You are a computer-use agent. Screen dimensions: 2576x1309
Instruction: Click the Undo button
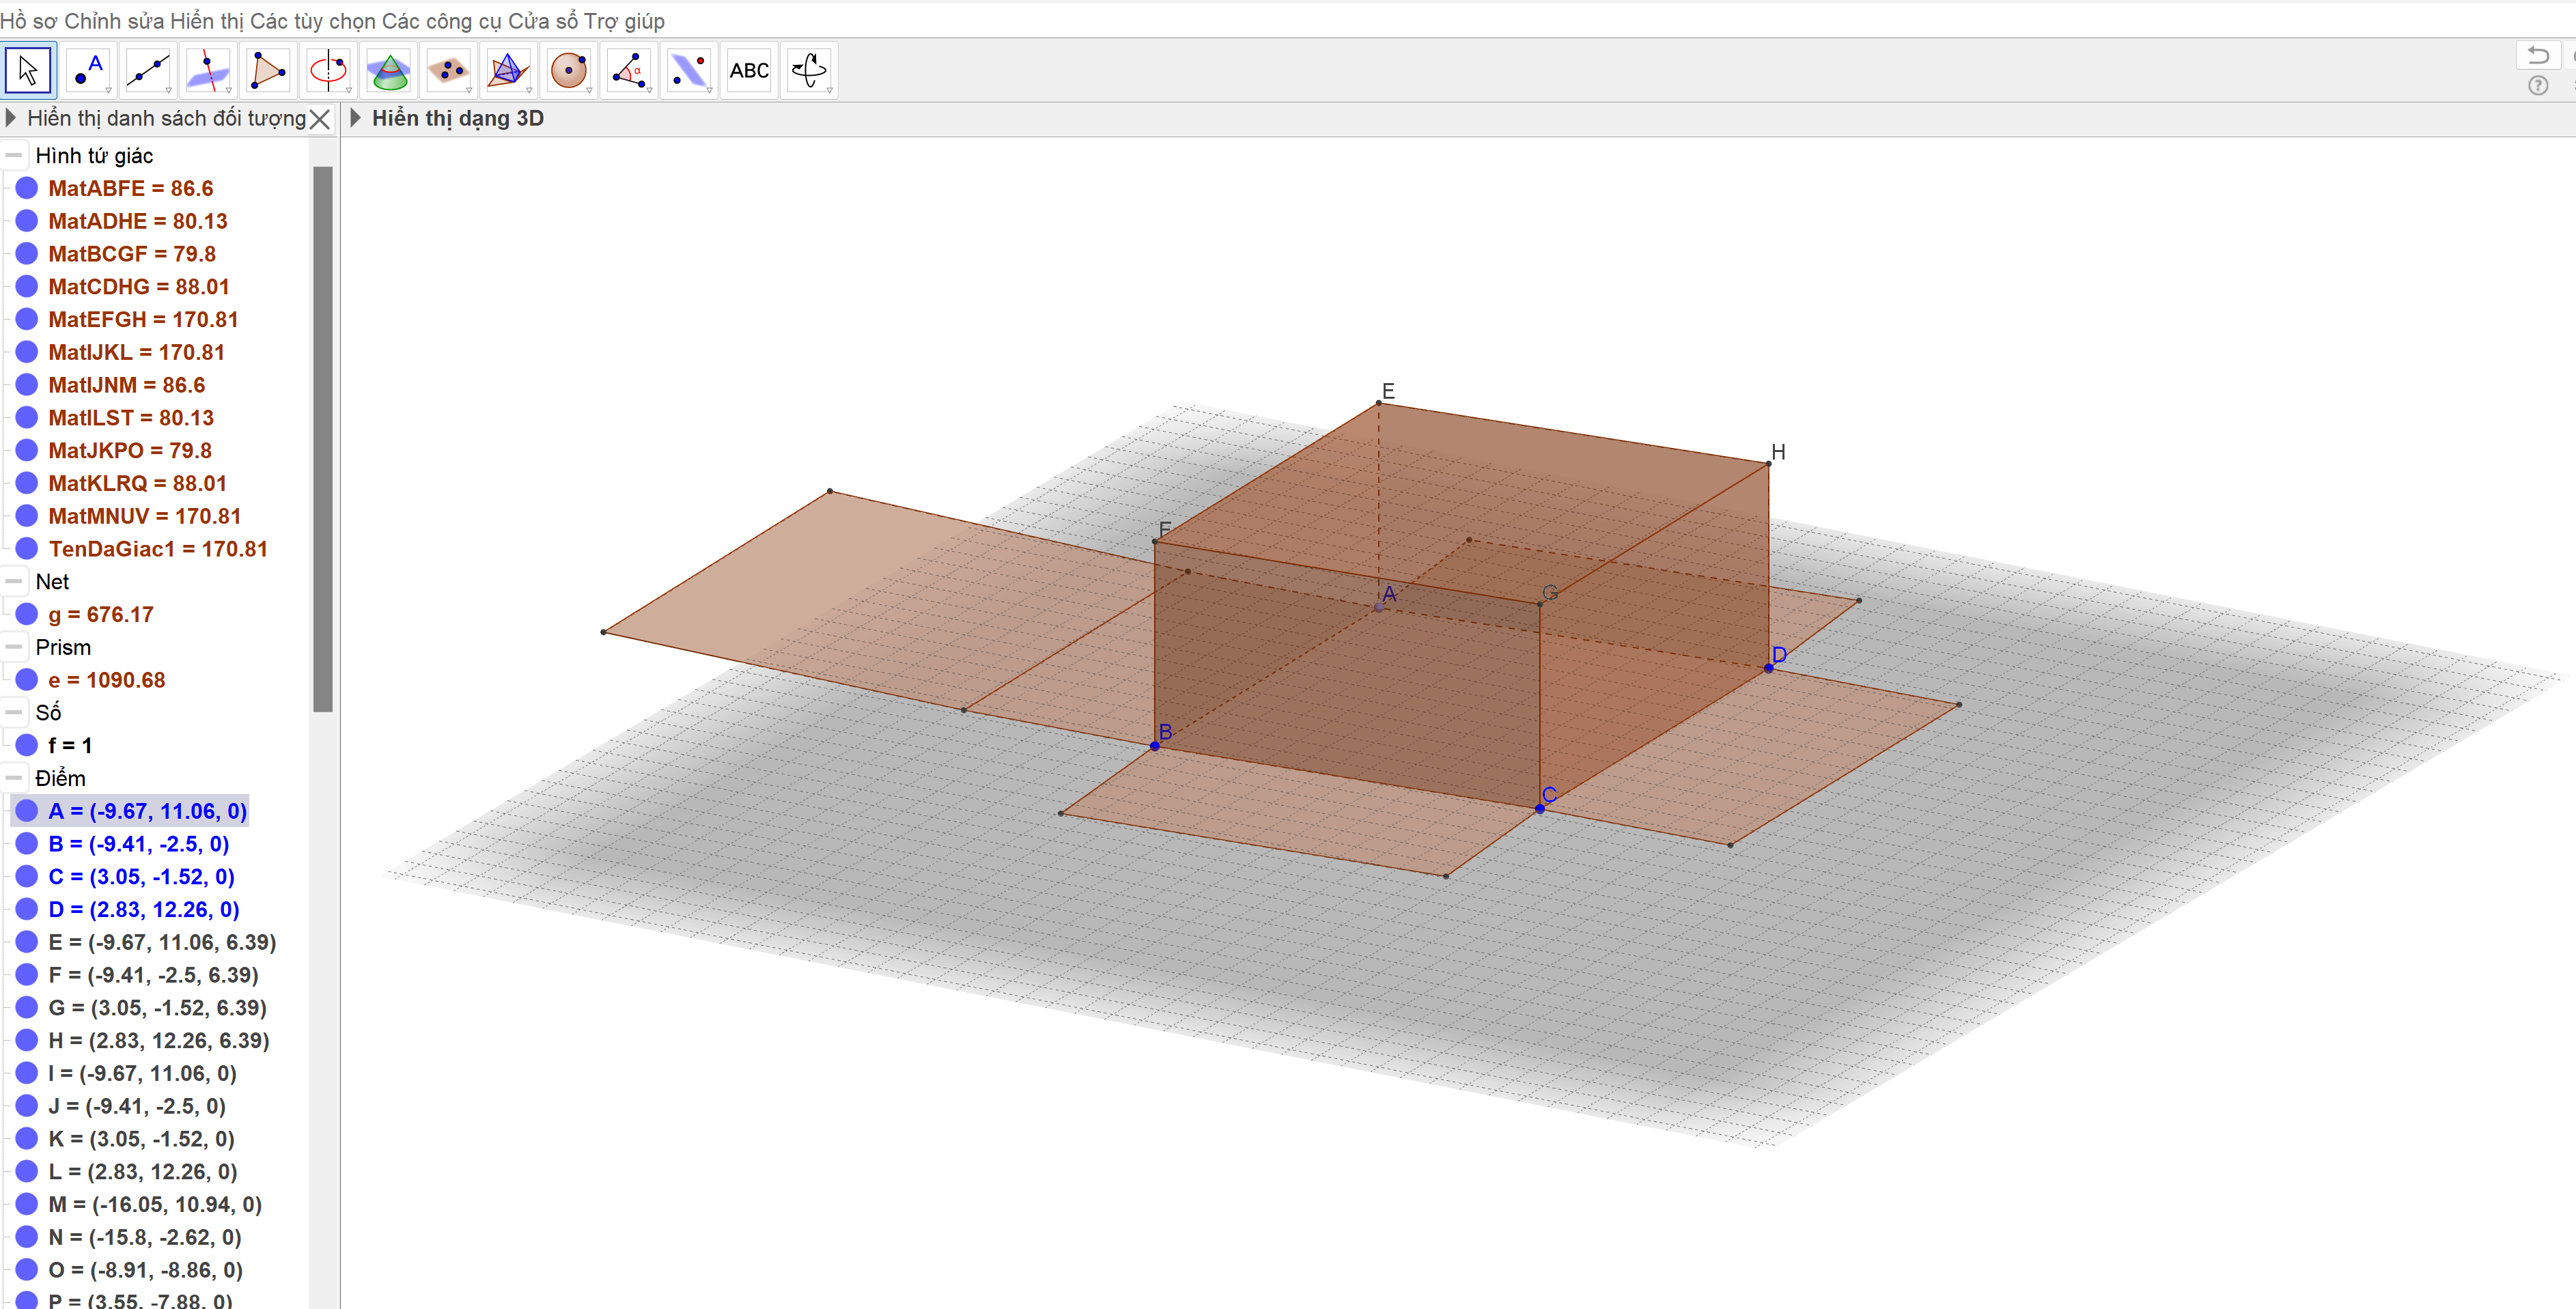click(x=2537, y=54)
